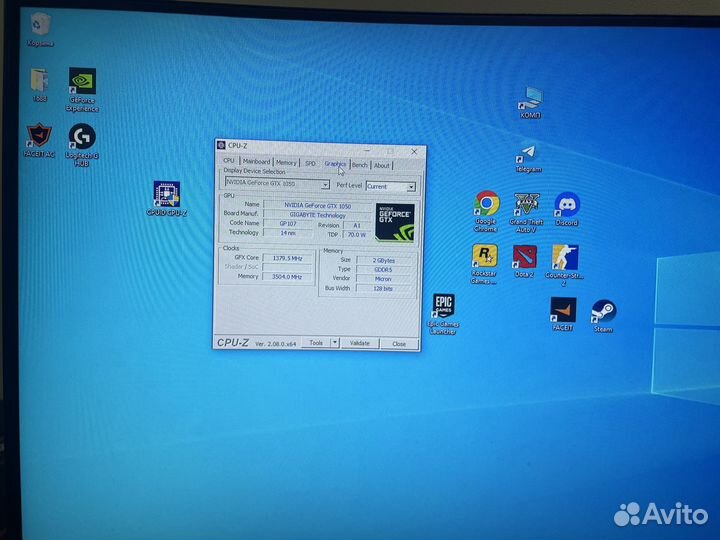Select the SPD tab
This screenshot has width=720, height=540.
tap(310, 163)
